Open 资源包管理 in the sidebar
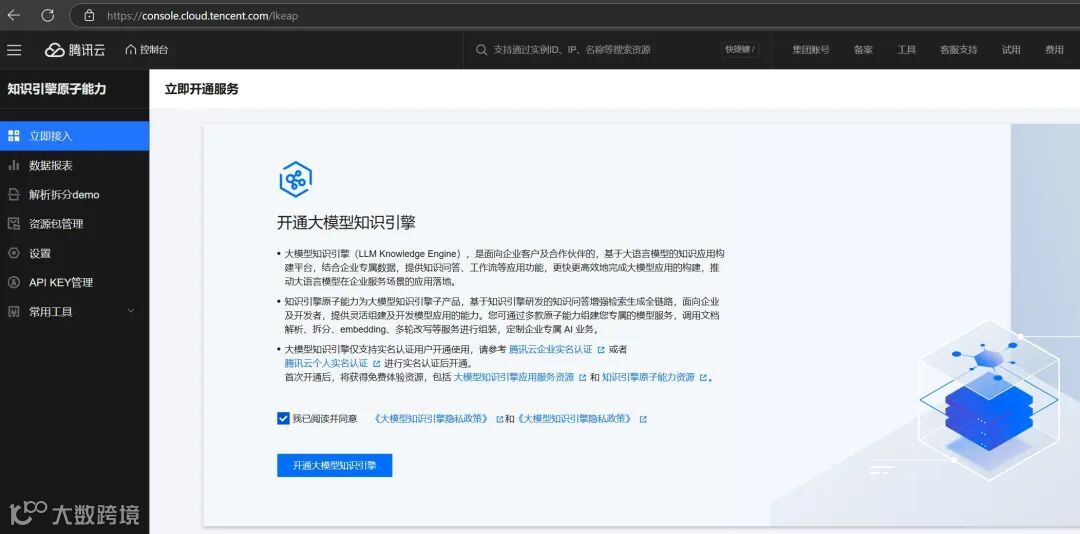The image size is (1080, 534). [74, 224]
